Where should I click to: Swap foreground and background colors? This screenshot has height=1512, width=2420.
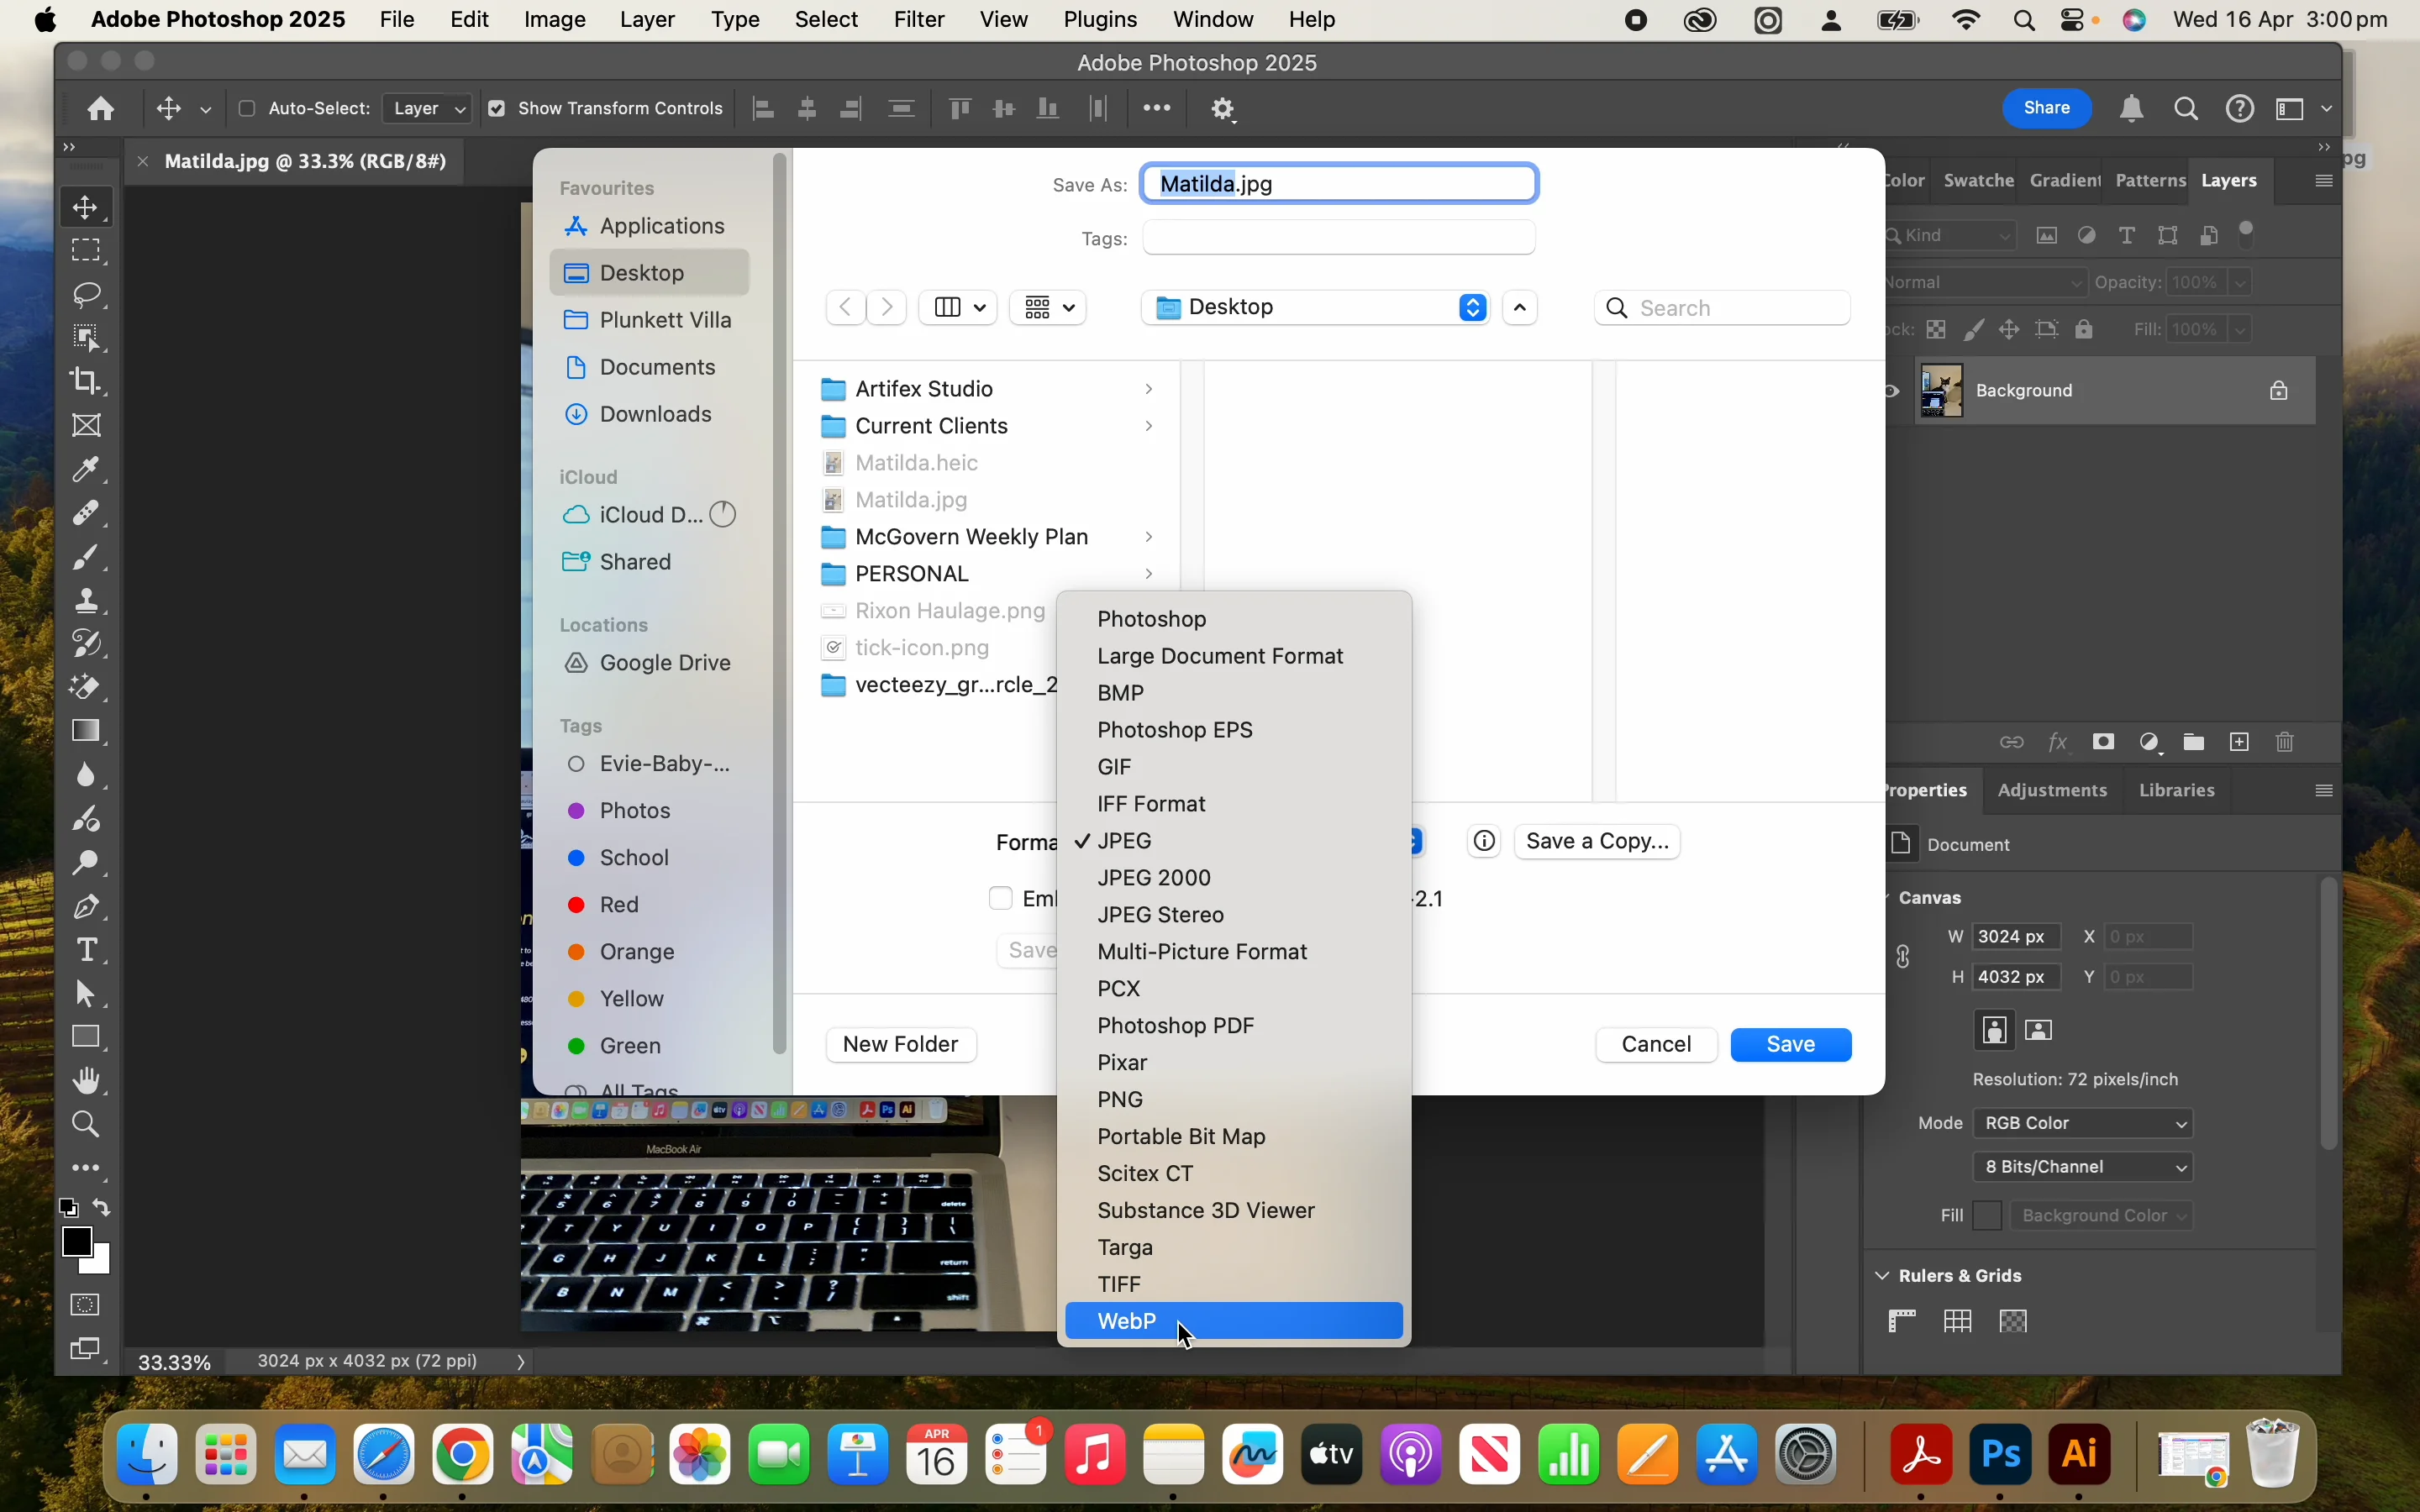pyautogui.click(x=102, y=1207)
